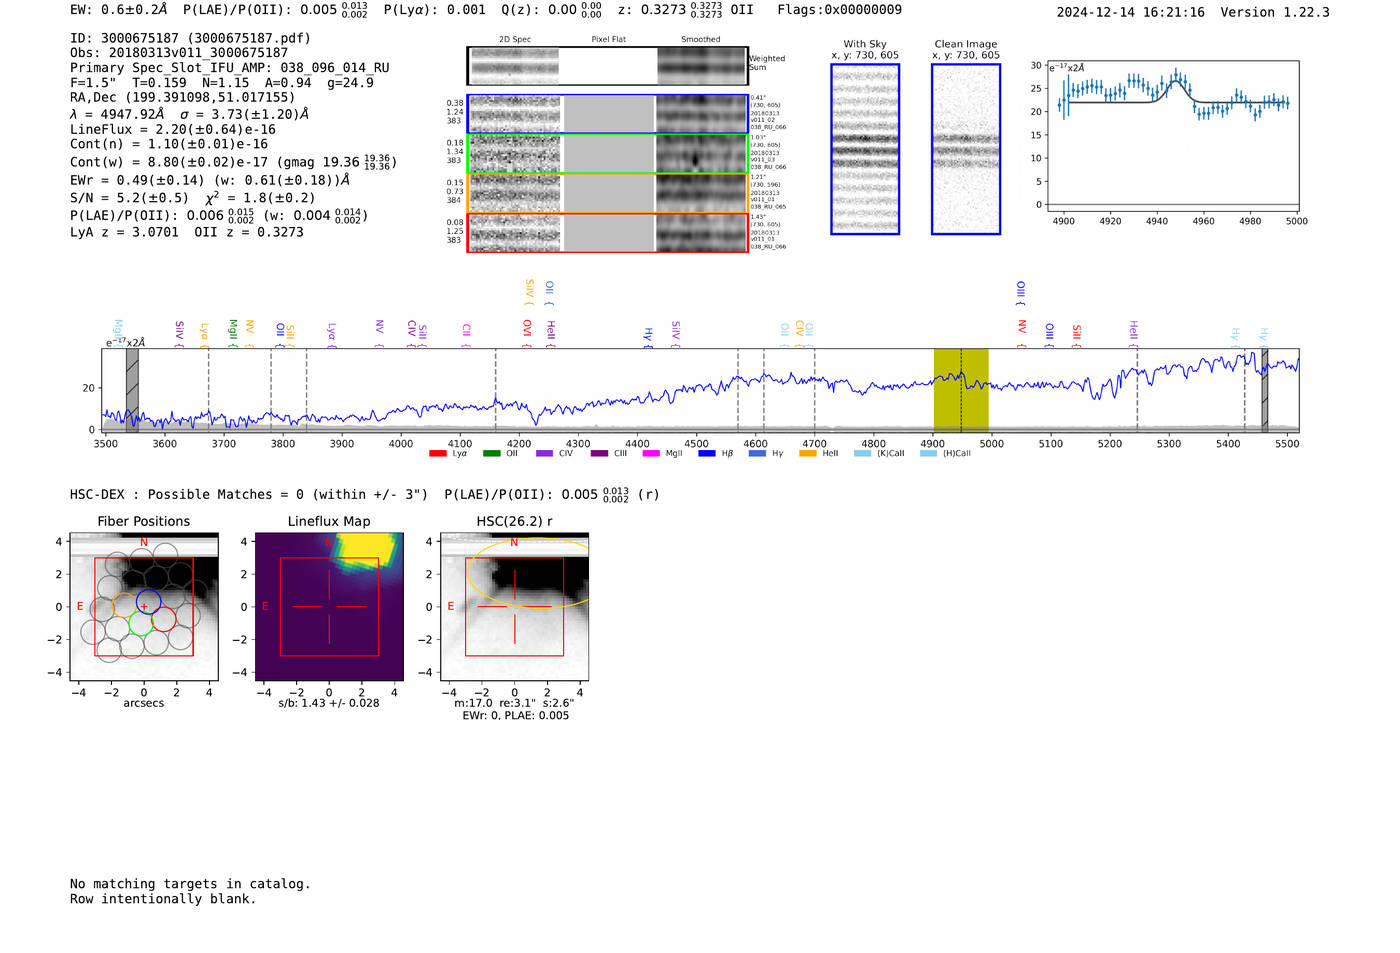Click 'No matching targets in catalog.' text
The height and width of the screenshot is (953, 1400).
coord(190,884)
